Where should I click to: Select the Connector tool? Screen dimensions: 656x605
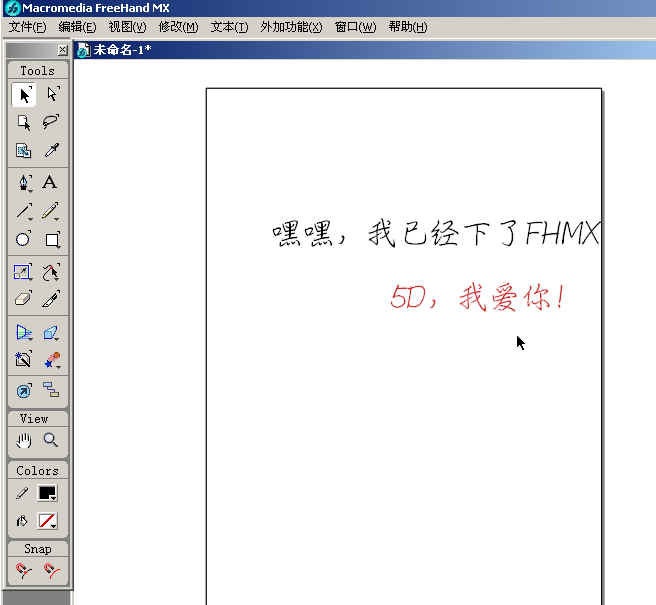52,390
